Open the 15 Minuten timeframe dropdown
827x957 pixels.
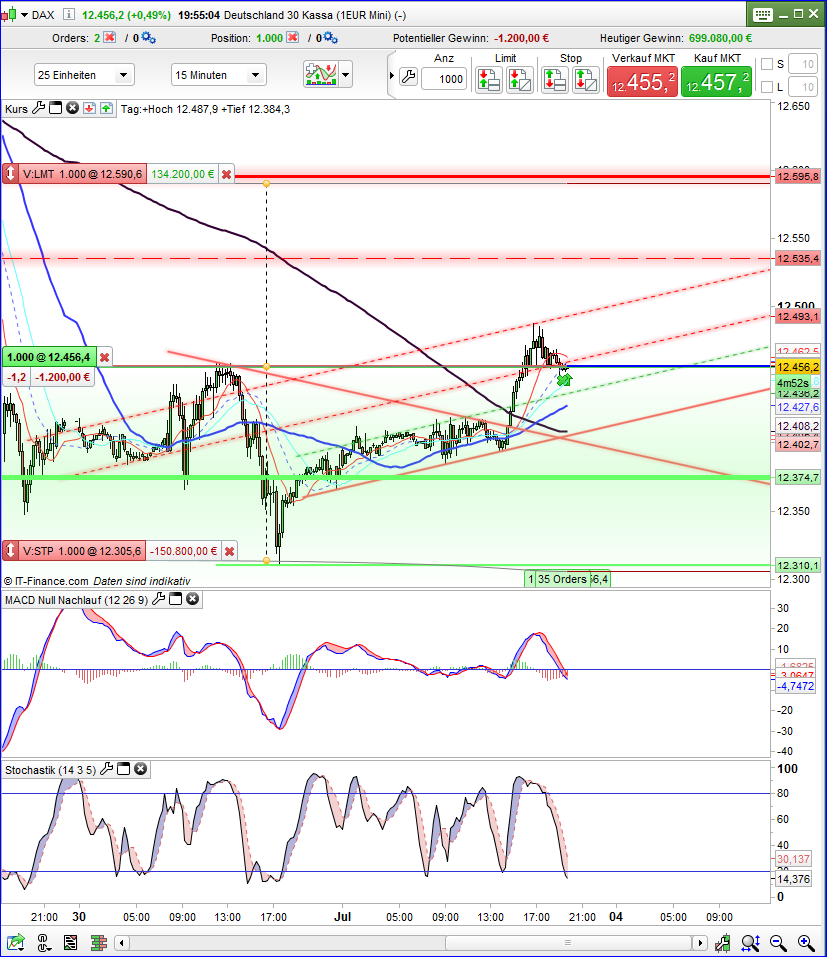(x=218, y=75)
